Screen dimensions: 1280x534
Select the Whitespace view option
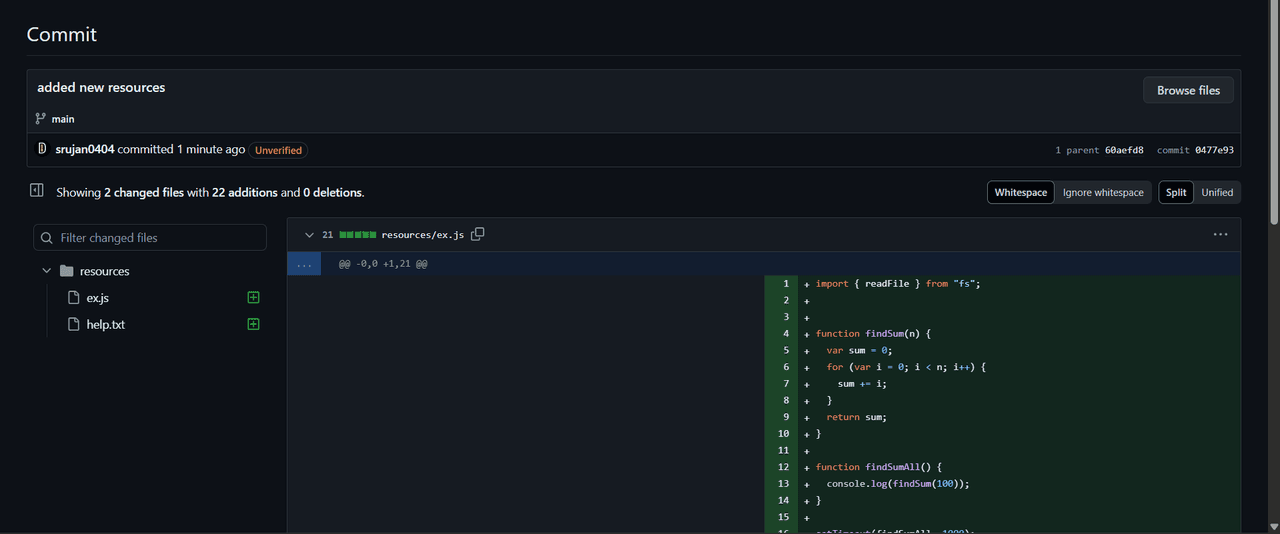pos(1020,192)
